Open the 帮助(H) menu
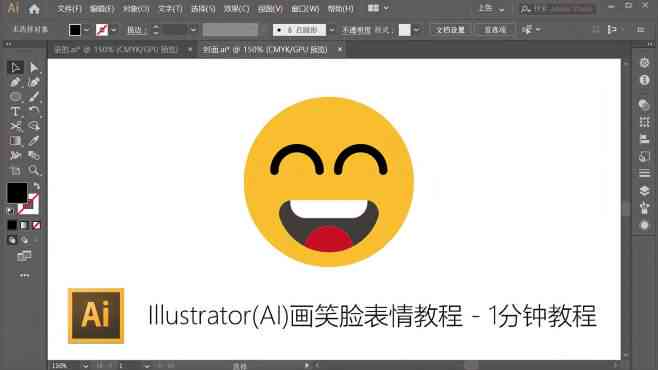 click(x=340, y=8)
